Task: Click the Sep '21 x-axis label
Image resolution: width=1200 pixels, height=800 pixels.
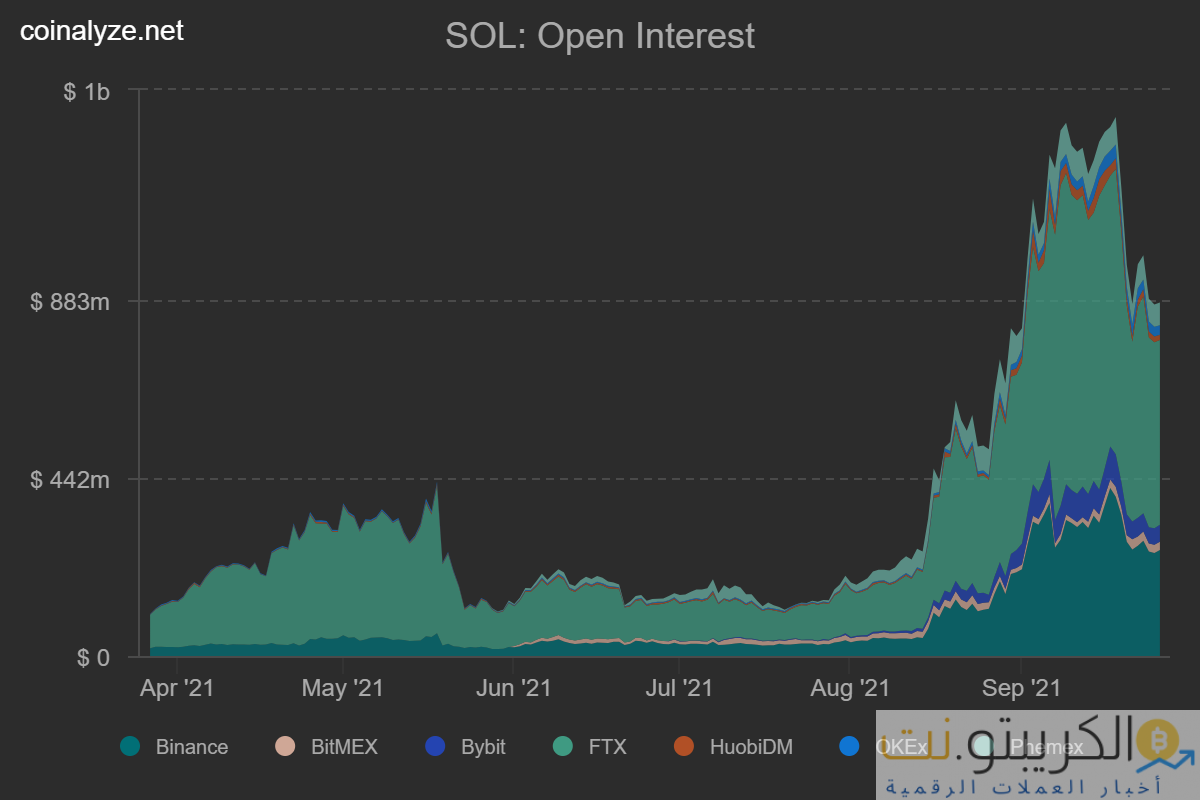Action: [1021, 688]
